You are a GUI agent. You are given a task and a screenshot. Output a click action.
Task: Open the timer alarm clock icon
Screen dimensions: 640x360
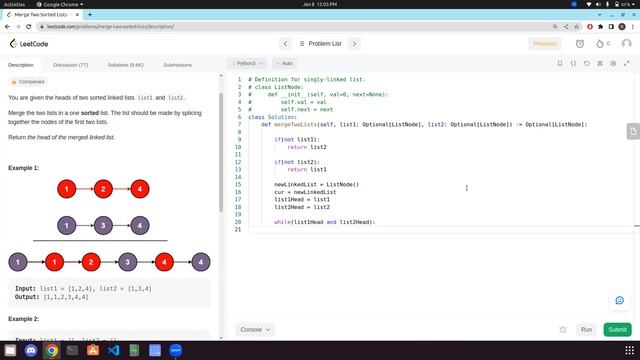point(580,44)
